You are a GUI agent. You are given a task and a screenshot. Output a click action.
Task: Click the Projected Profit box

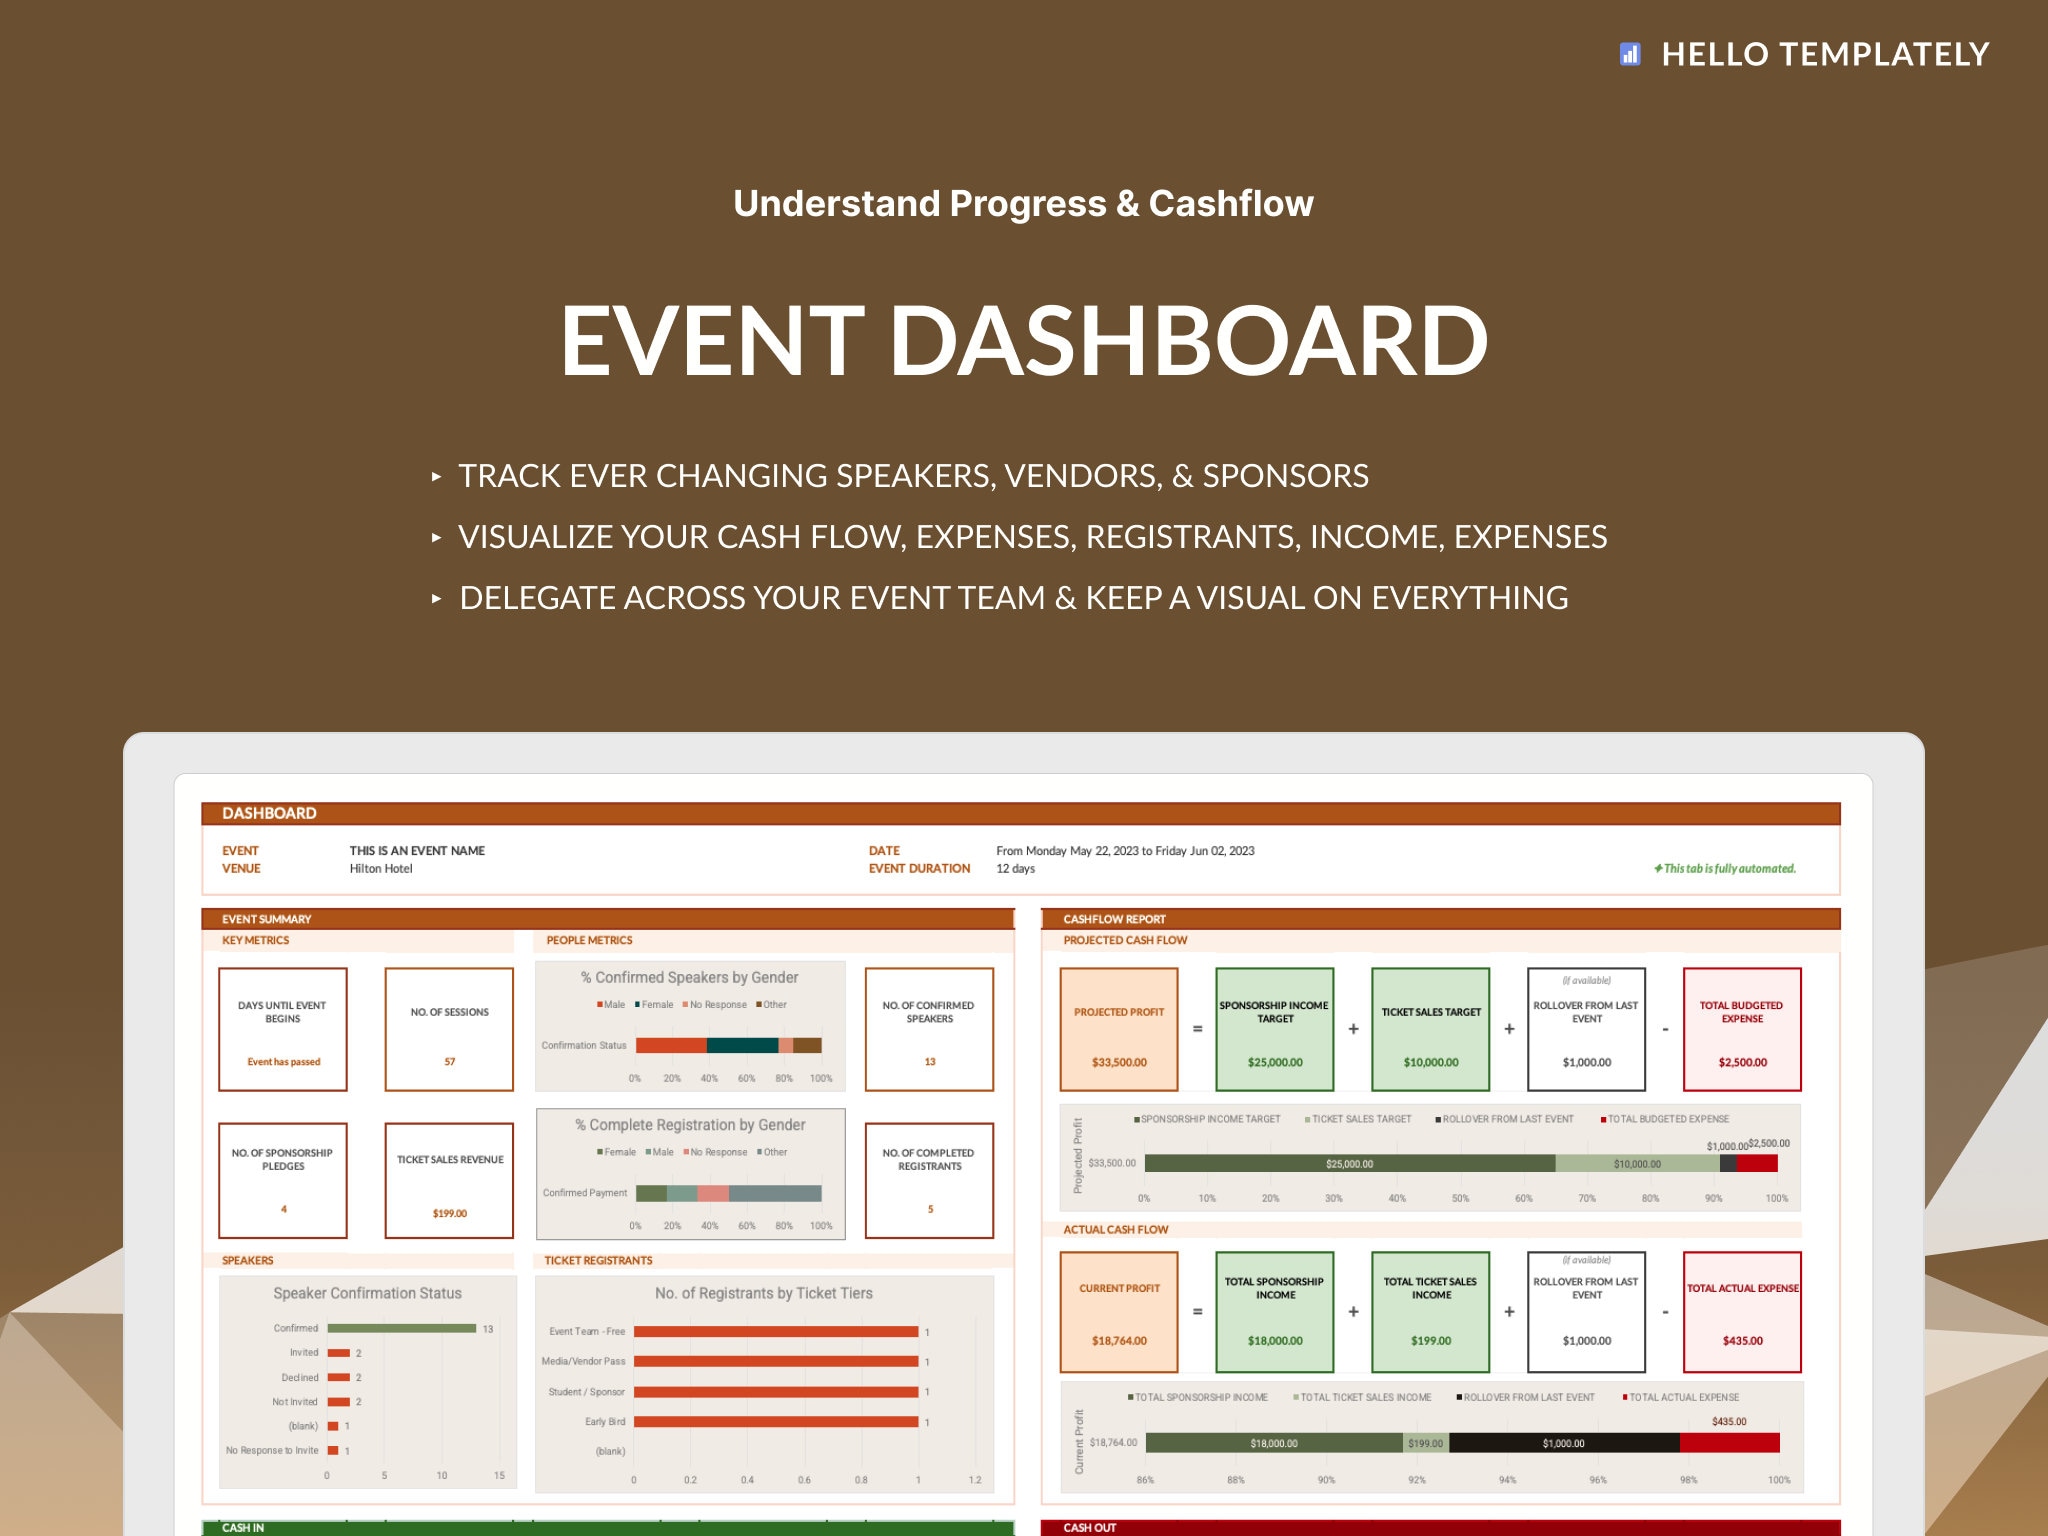(x=1119, y=1029)
